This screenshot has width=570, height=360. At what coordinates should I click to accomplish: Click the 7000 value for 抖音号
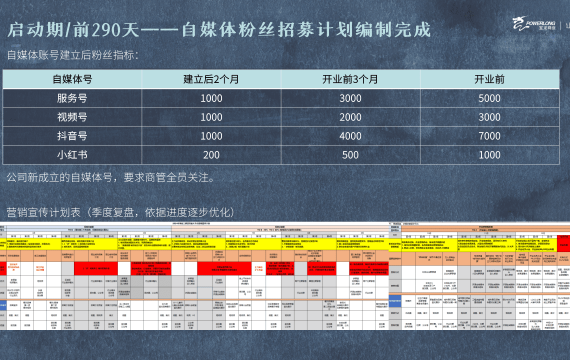coord(490,136)
